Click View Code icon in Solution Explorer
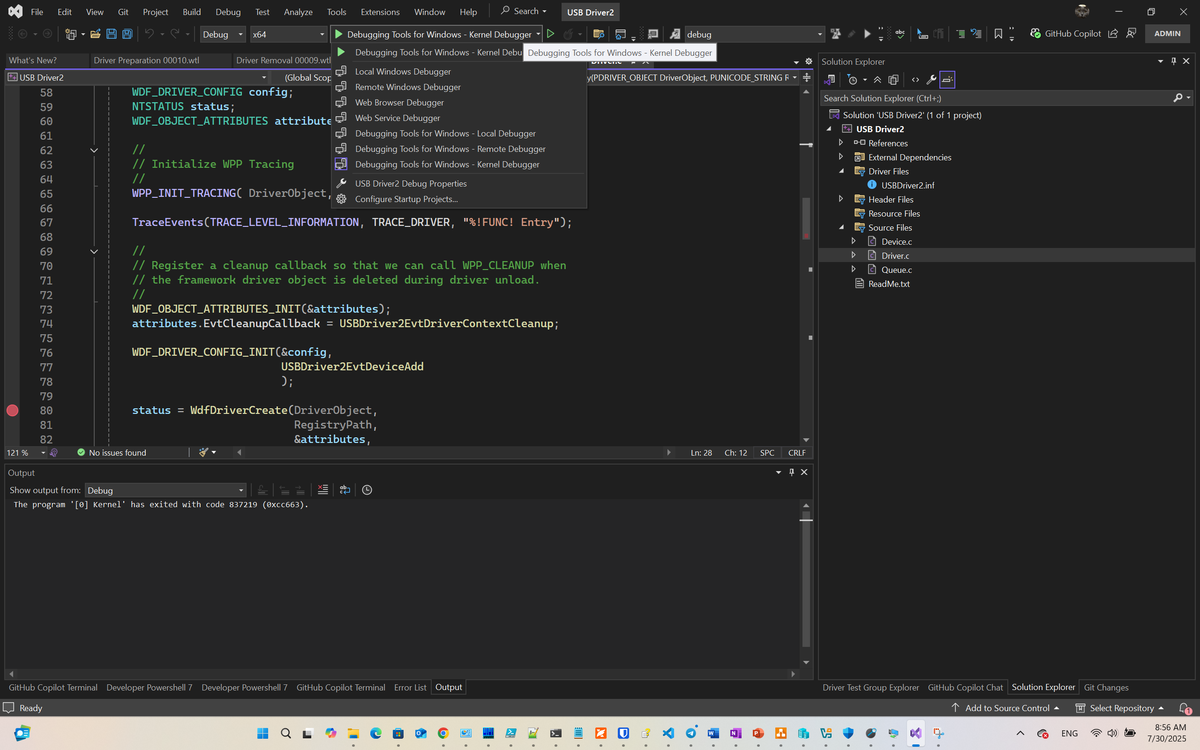 click(915, 79)
